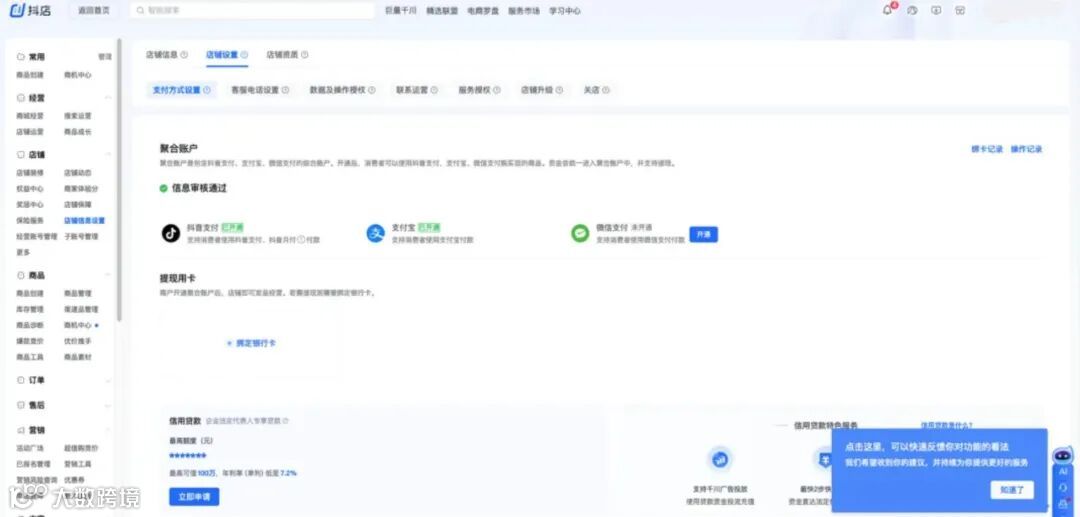Open 子账号管理 in the sidebar

pos(81,237)
